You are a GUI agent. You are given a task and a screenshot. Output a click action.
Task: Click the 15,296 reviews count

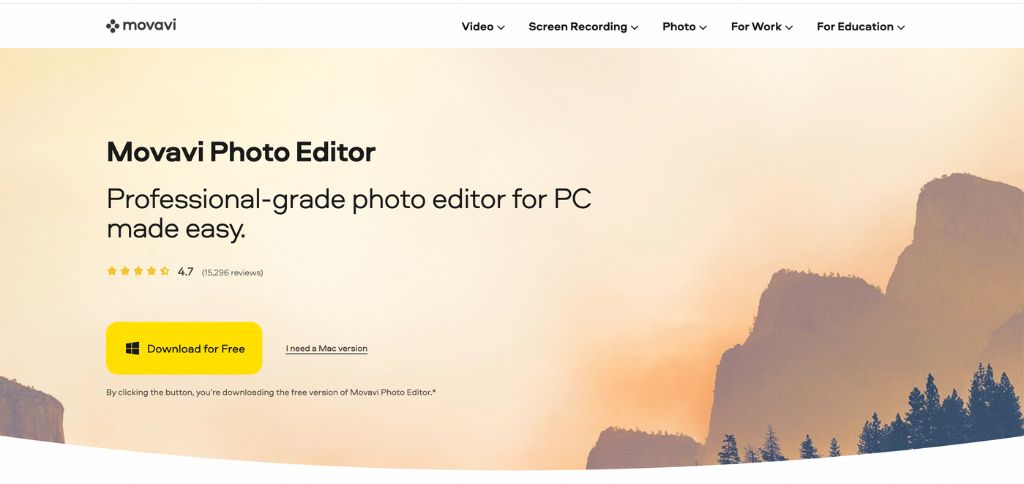(232, 273)
